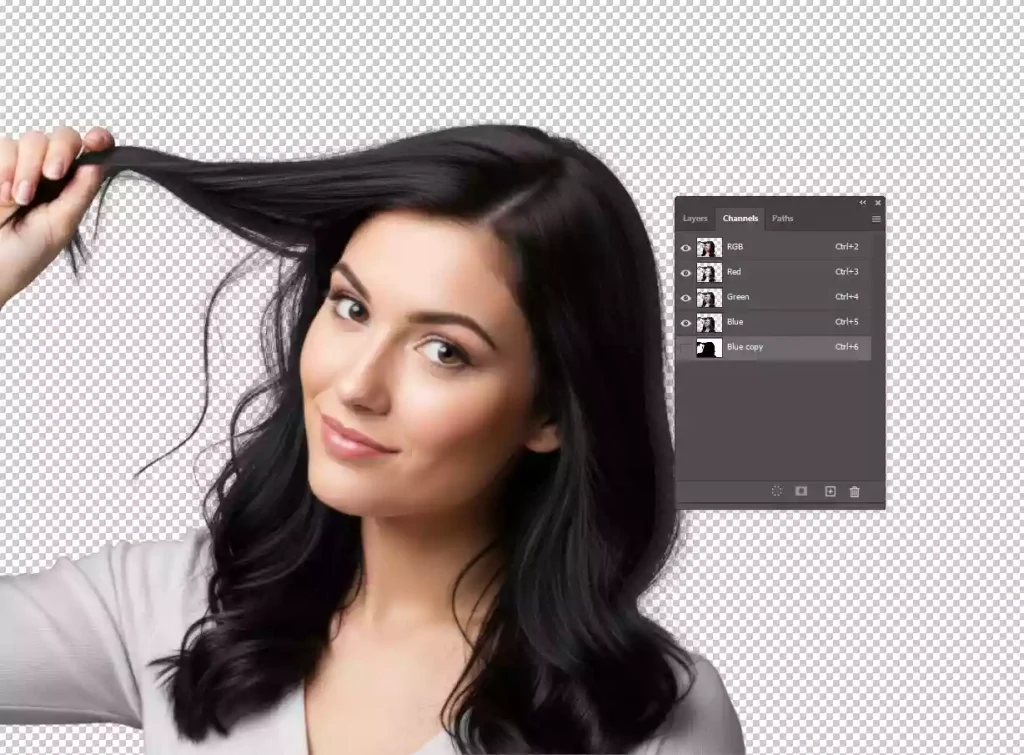Load channel as selection

click(776, 490)
